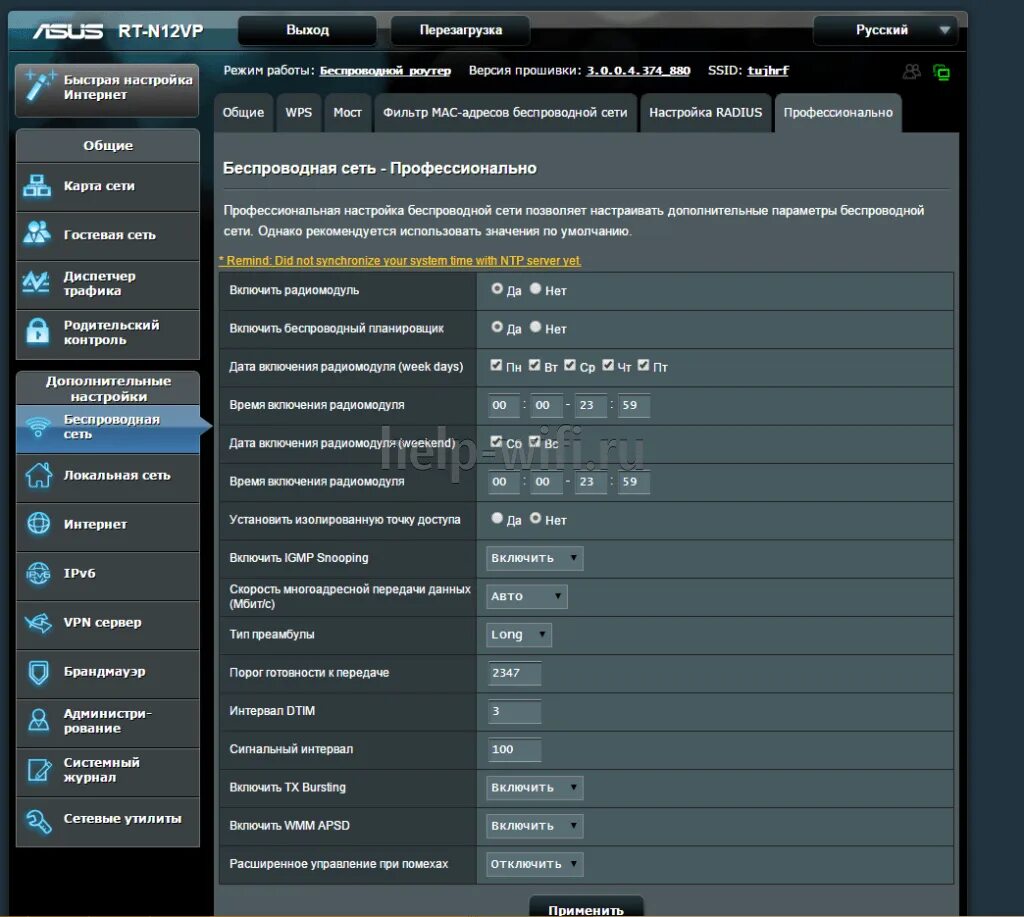
Task: Select Да for Включить радиомодуль
Action: pyautogui.click(x=497, y=289)
